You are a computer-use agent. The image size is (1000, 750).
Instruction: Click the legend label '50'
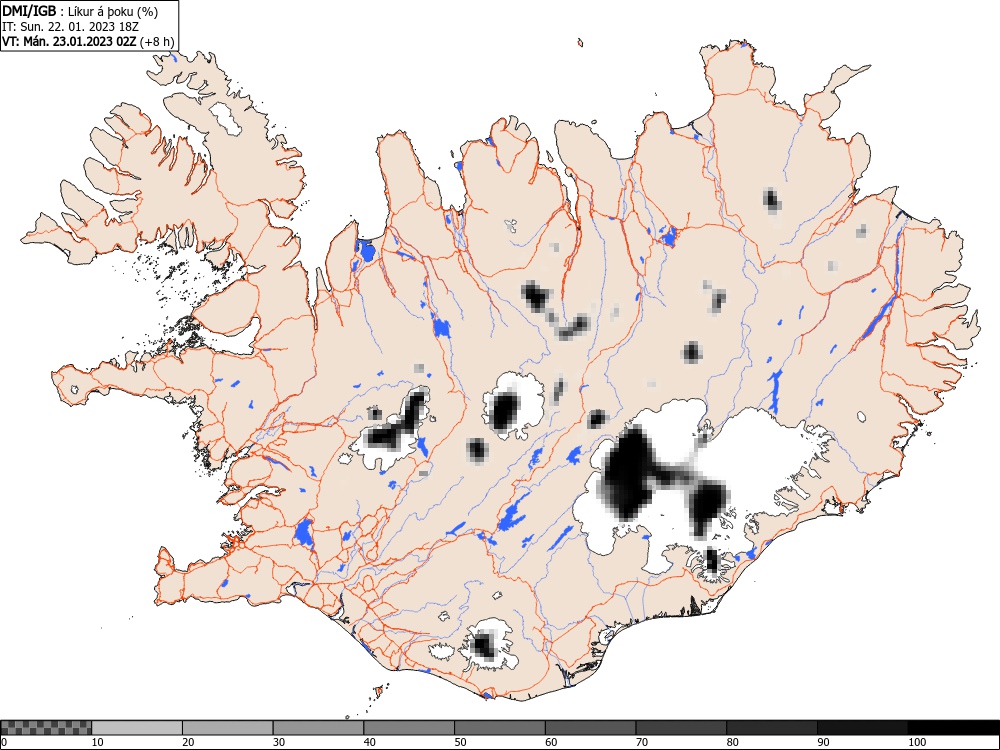(460, 742)
